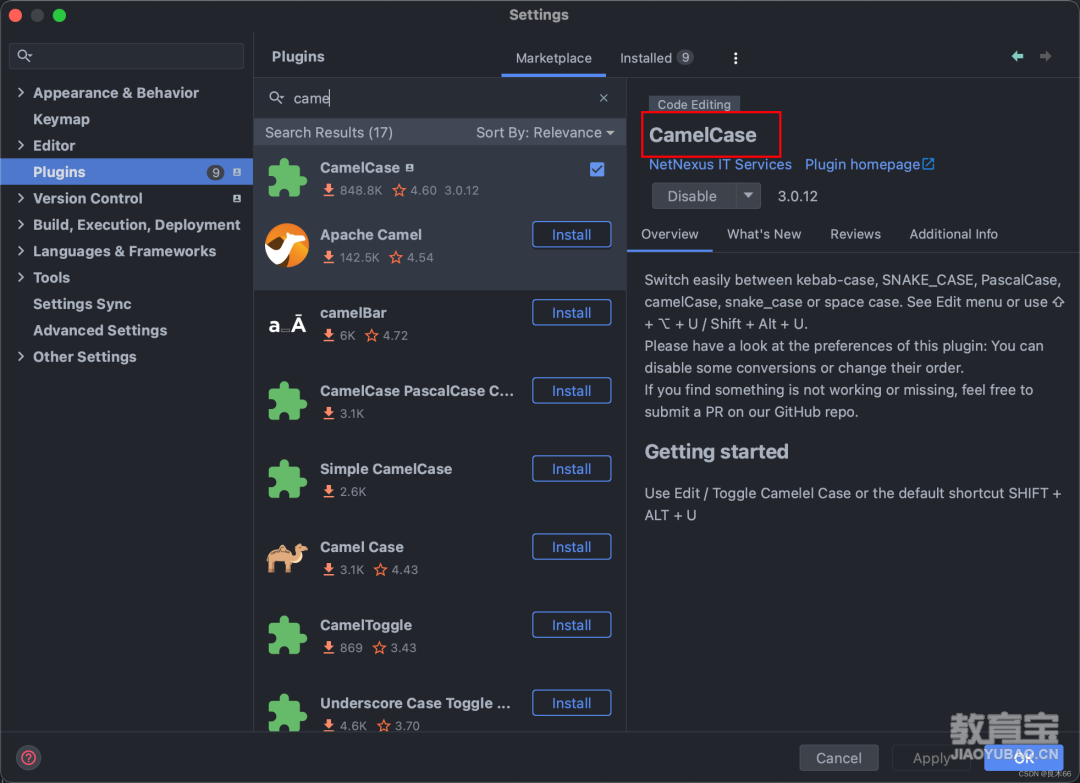1080x783 pixels.
Task: Click the Cancel button
Action: pos(838,758)
